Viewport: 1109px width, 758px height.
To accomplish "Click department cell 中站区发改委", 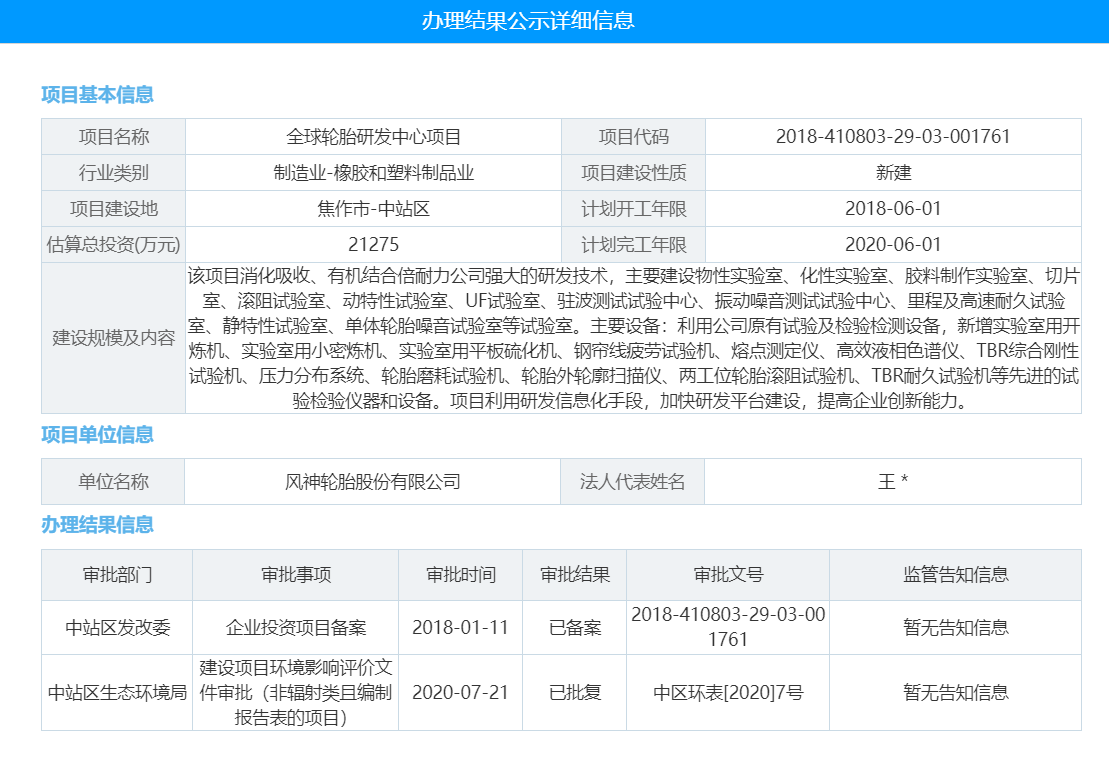I will pos(117,627).
